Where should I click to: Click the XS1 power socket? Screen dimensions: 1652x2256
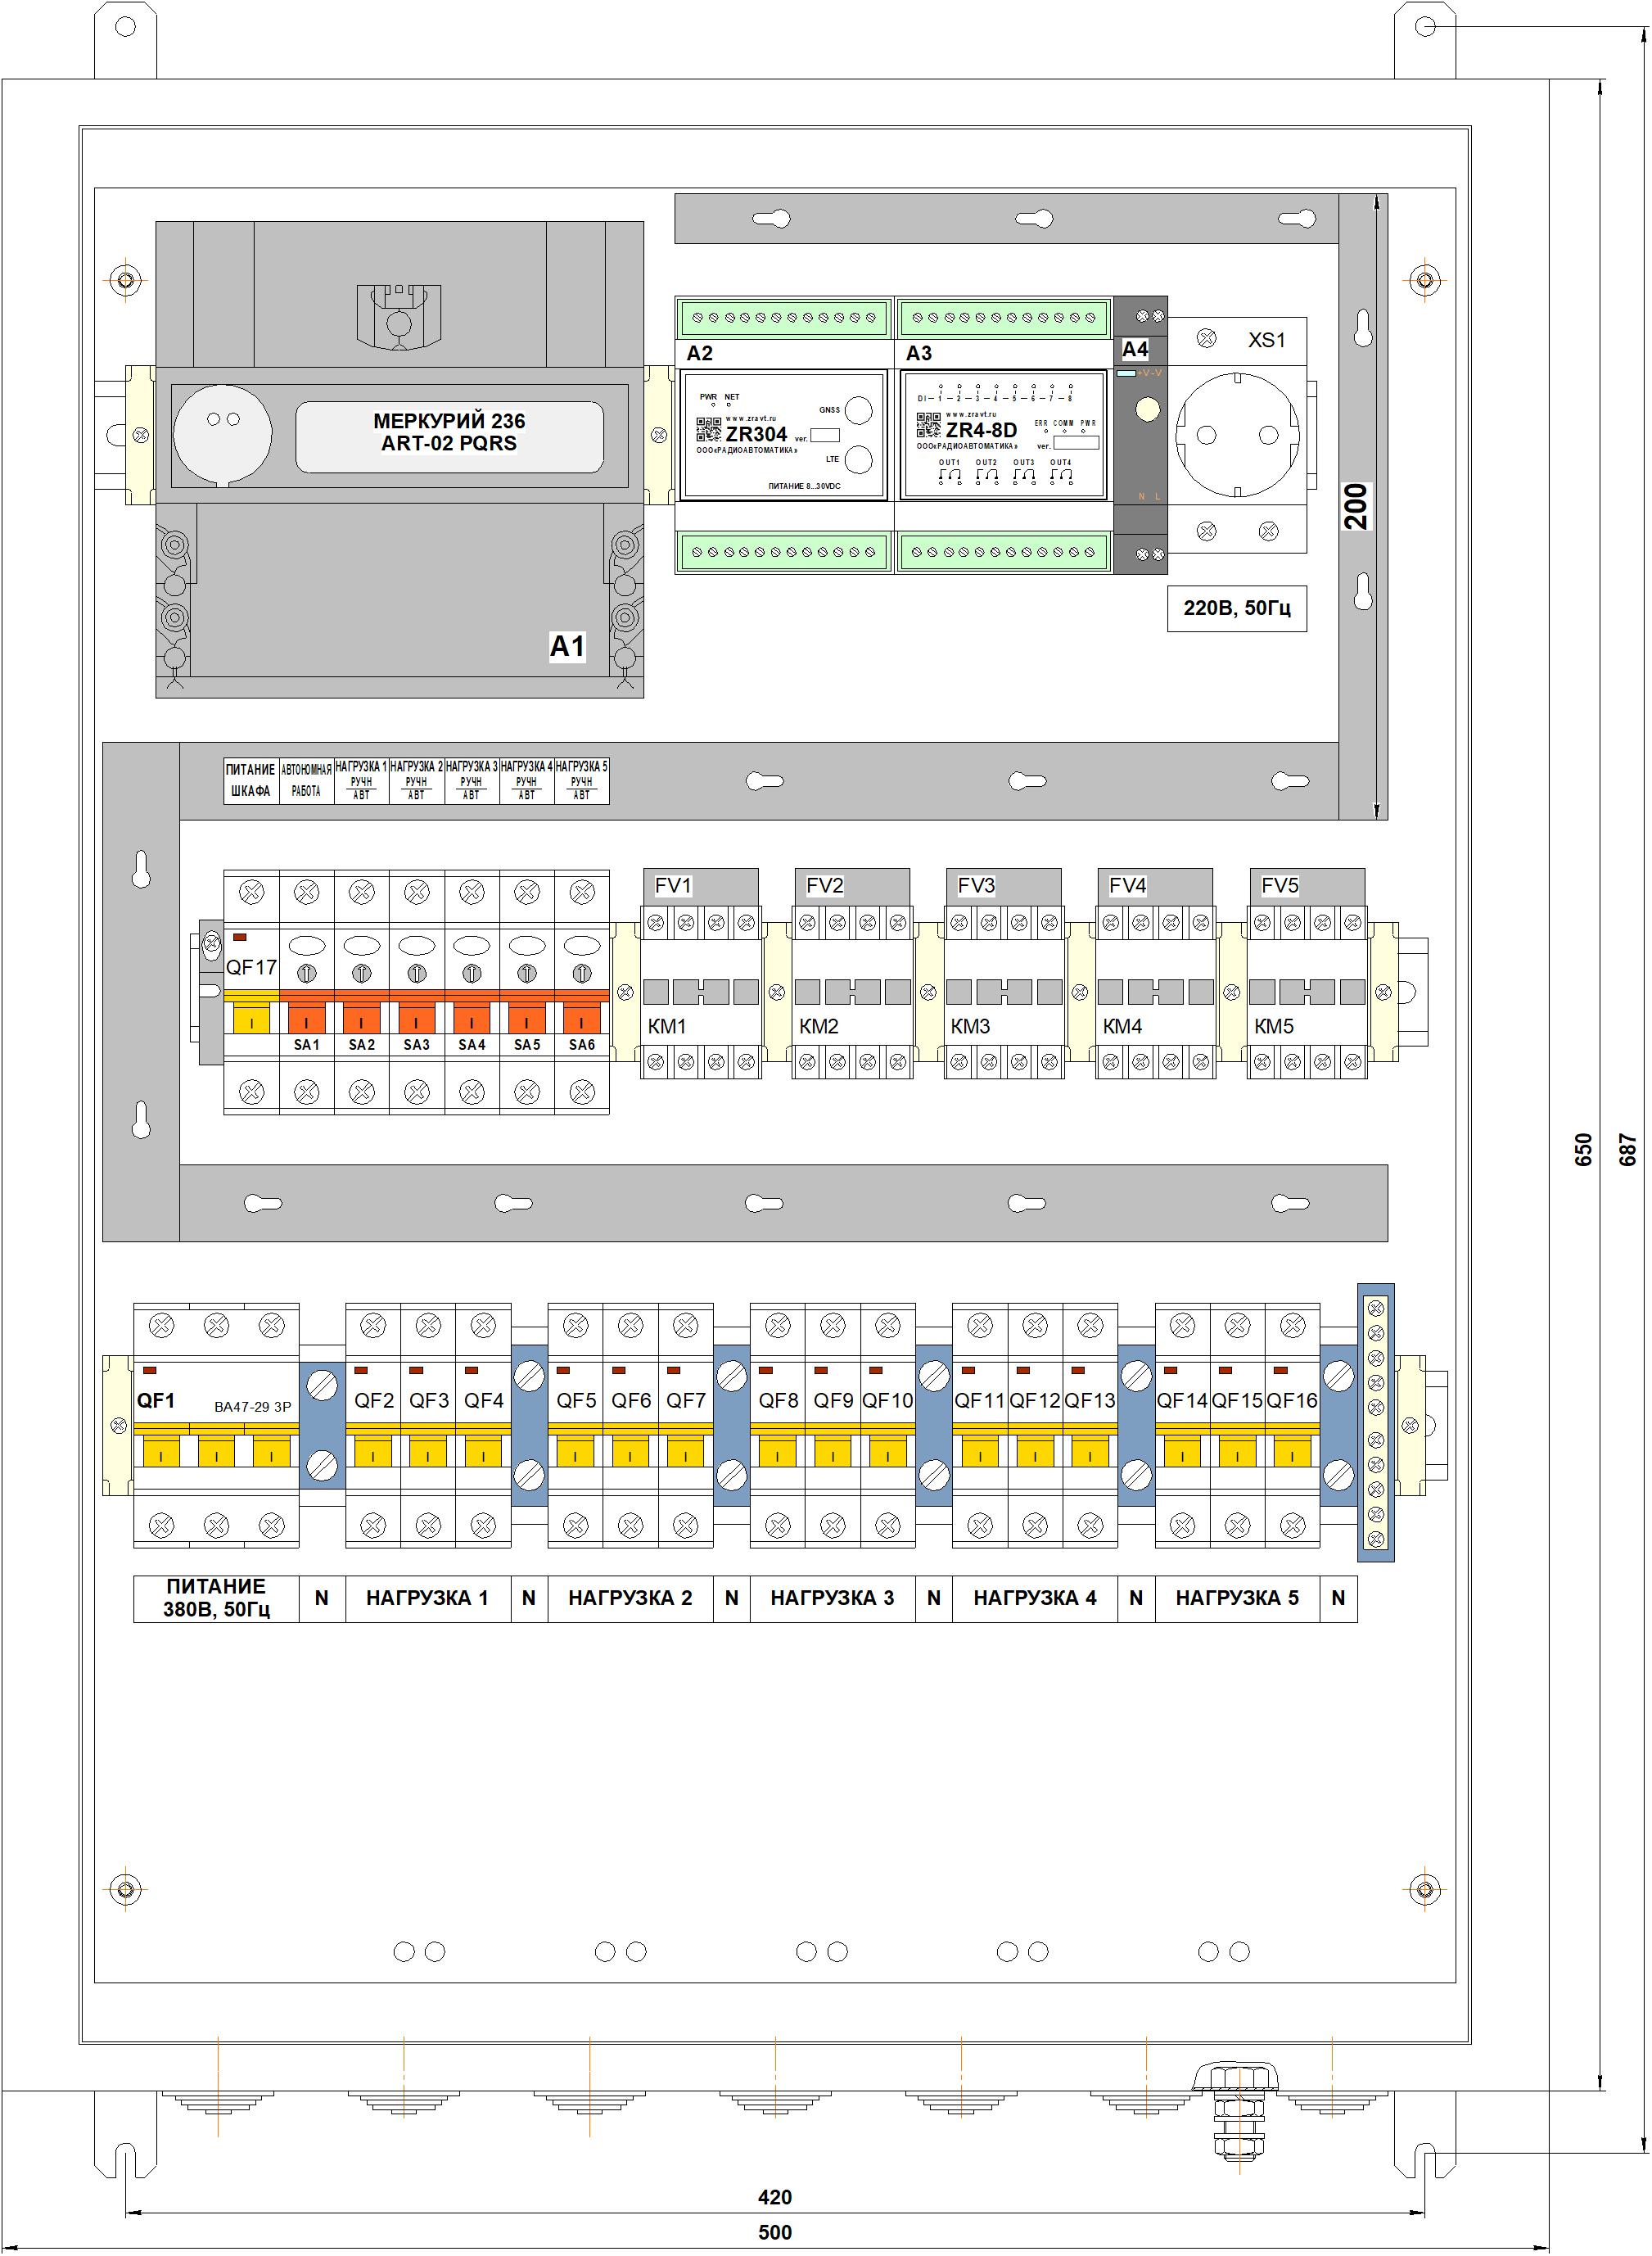coord(1237,435)
